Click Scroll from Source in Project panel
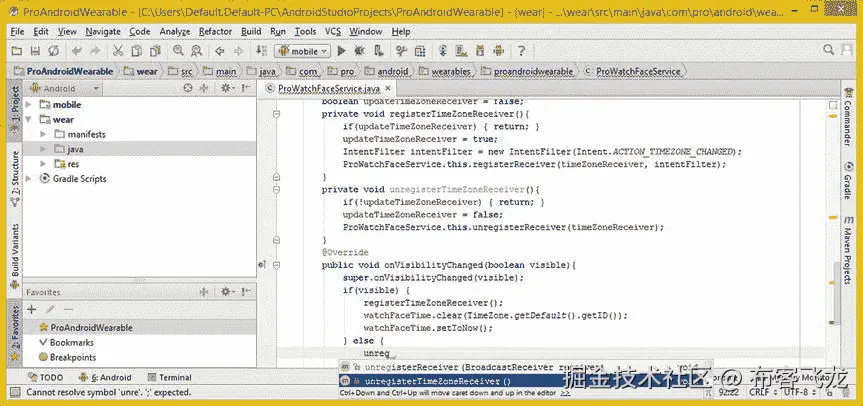Image resolution: width=863 pixels, height=406 pixels. coord(188,88)
